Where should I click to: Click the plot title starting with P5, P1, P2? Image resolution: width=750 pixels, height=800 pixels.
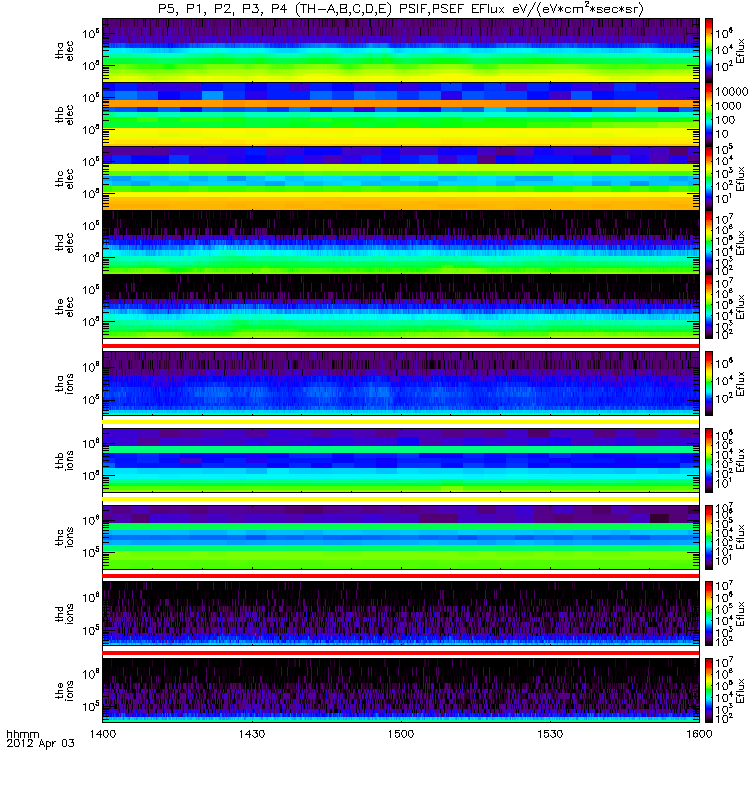pyautogui.click(x=401, y=9)
